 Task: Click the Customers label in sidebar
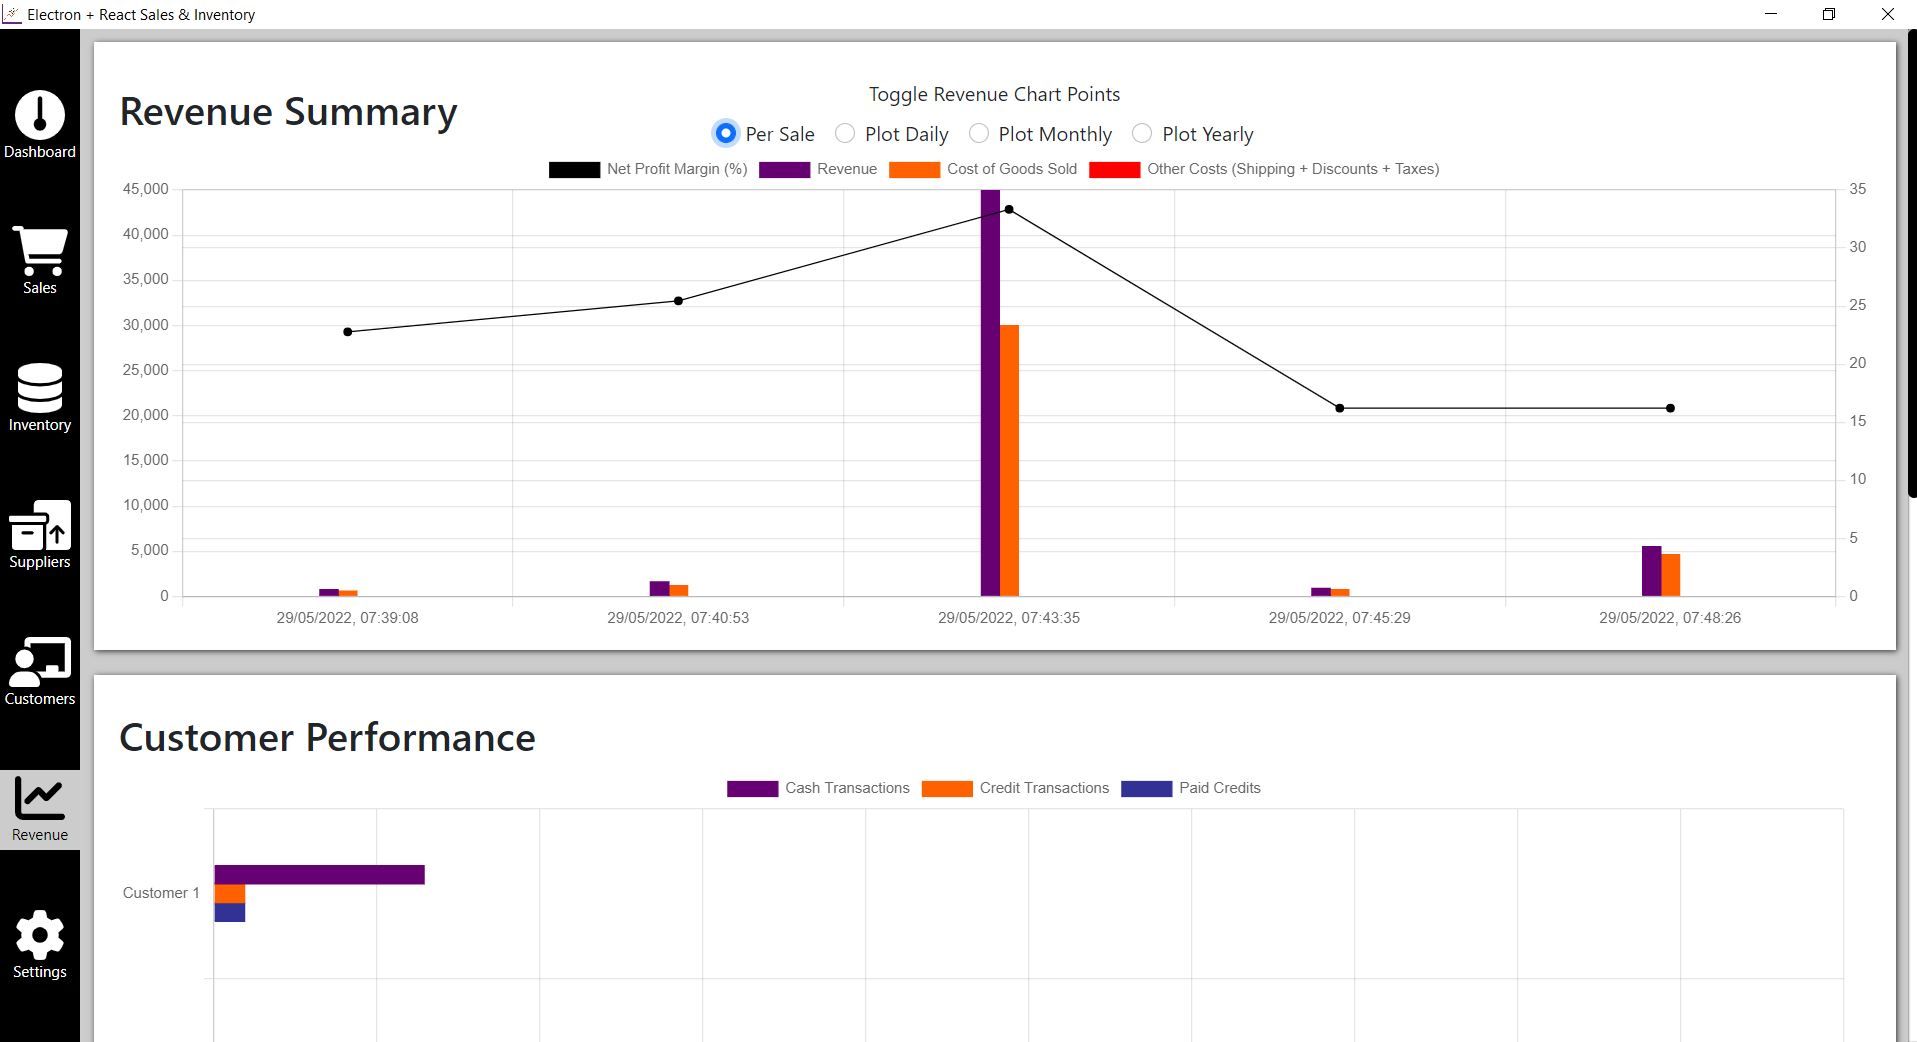coord(40,699)
